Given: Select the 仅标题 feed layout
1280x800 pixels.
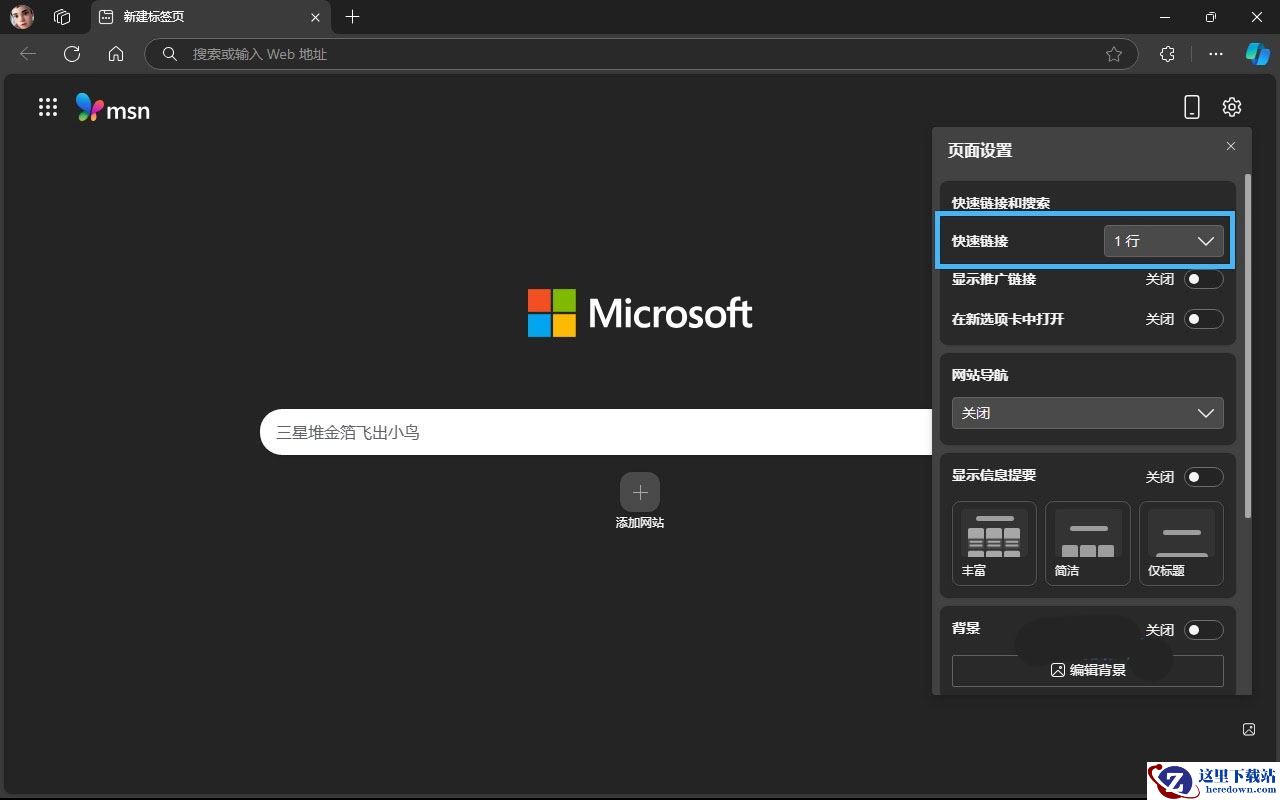Looking at the screenshot, I should pyautogui.click(x=1181, y=543).
